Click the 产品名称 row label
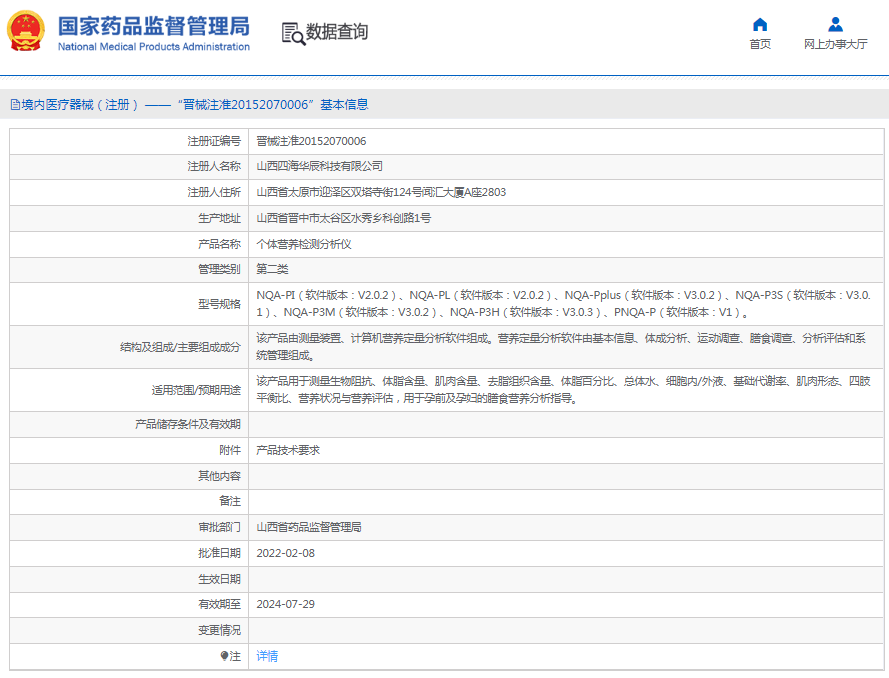The image size is (889, 678). point(219,244)
